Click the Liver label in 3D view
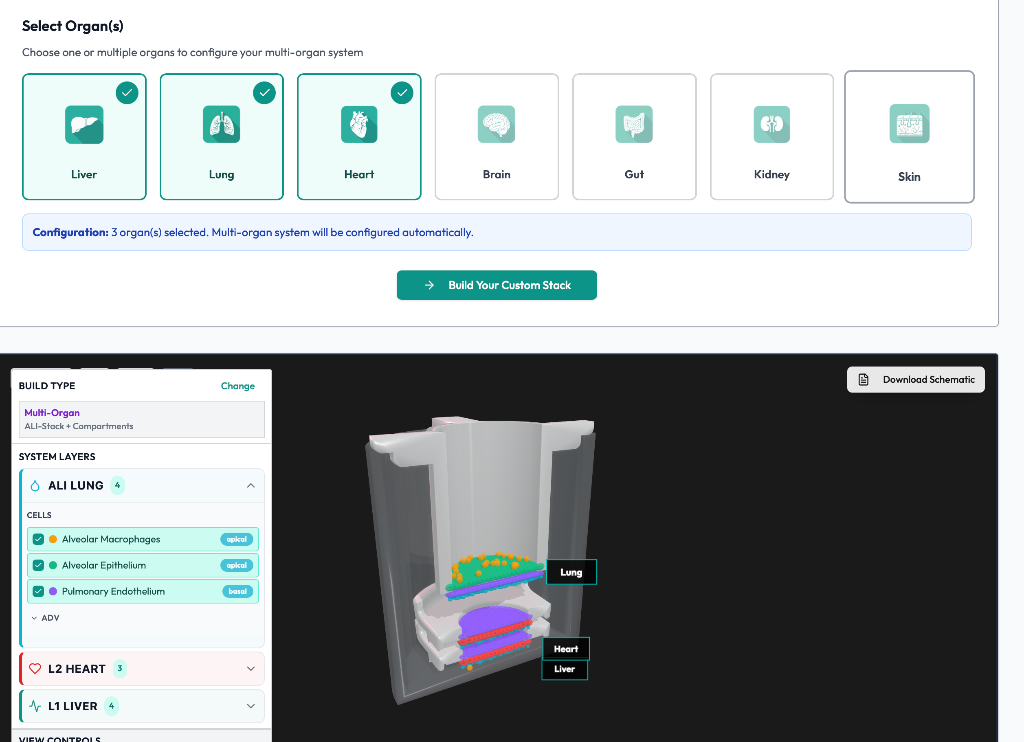 [565, 669]
